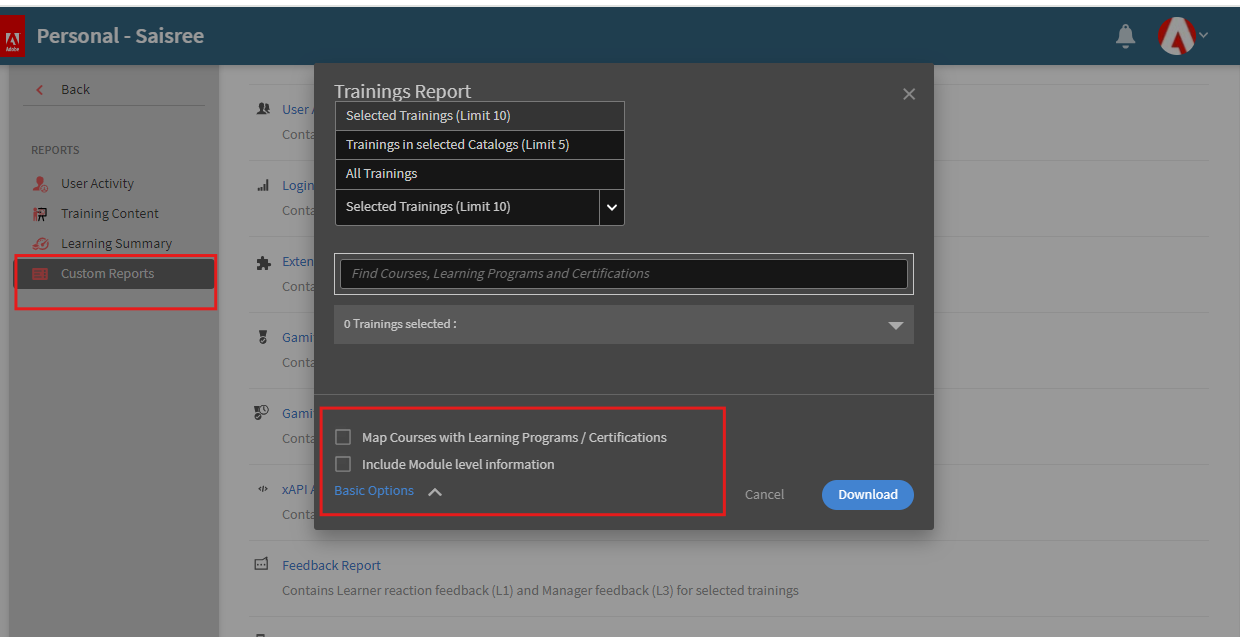Close the Trainings Report dialog

click(908, 94)
